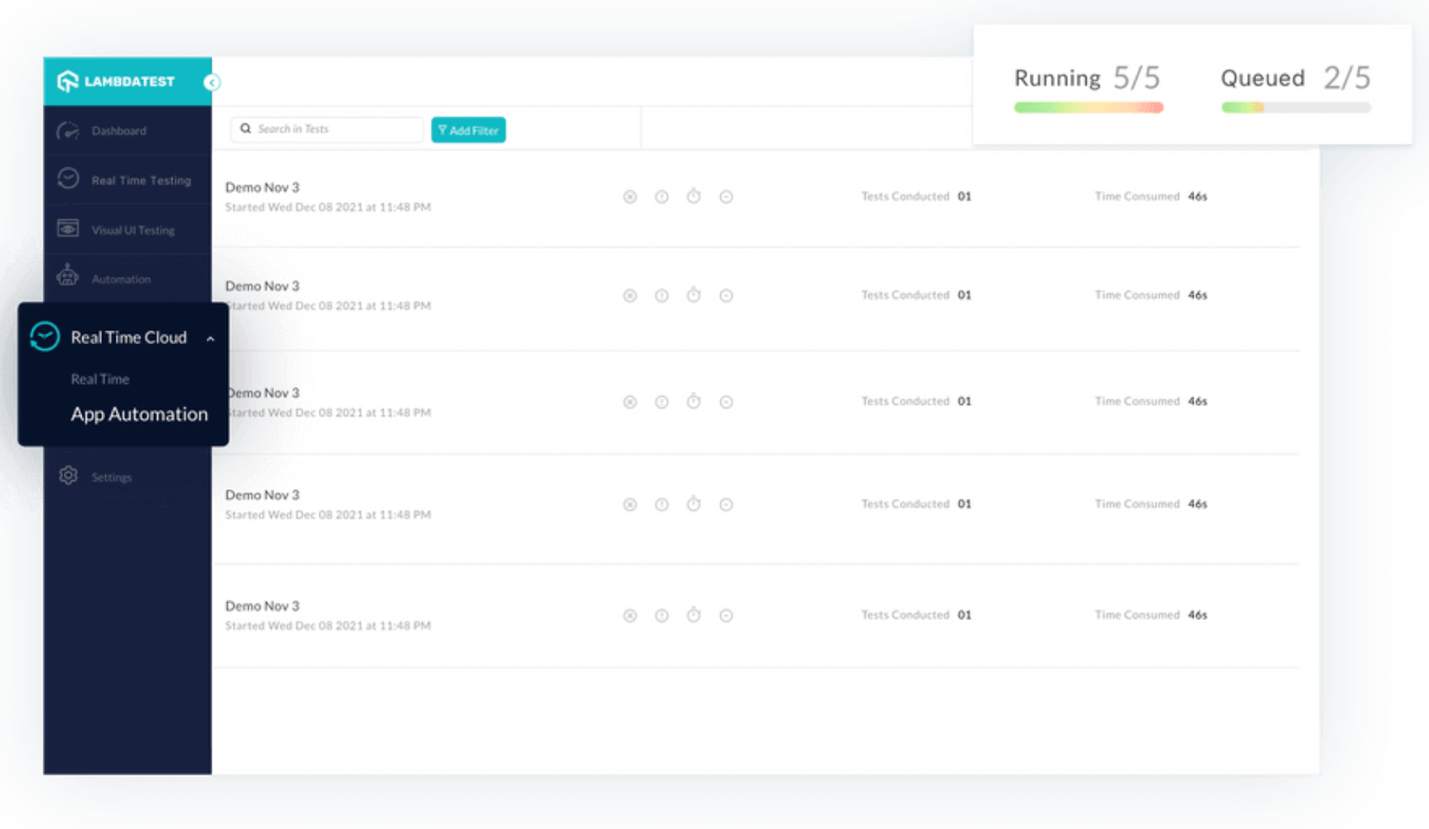
Task: Click the Automation robot icon
Action: (x=68, y=277)
